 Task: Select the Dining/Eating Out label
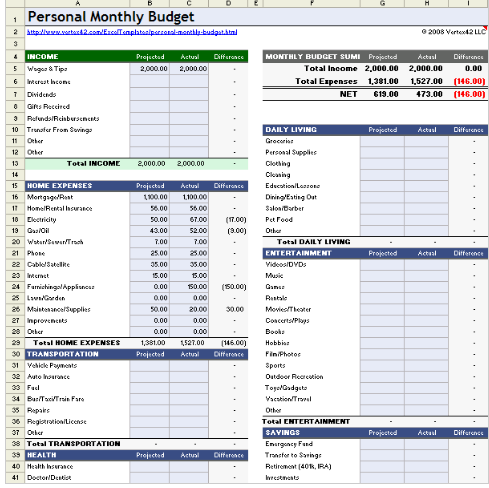point(291,197)
